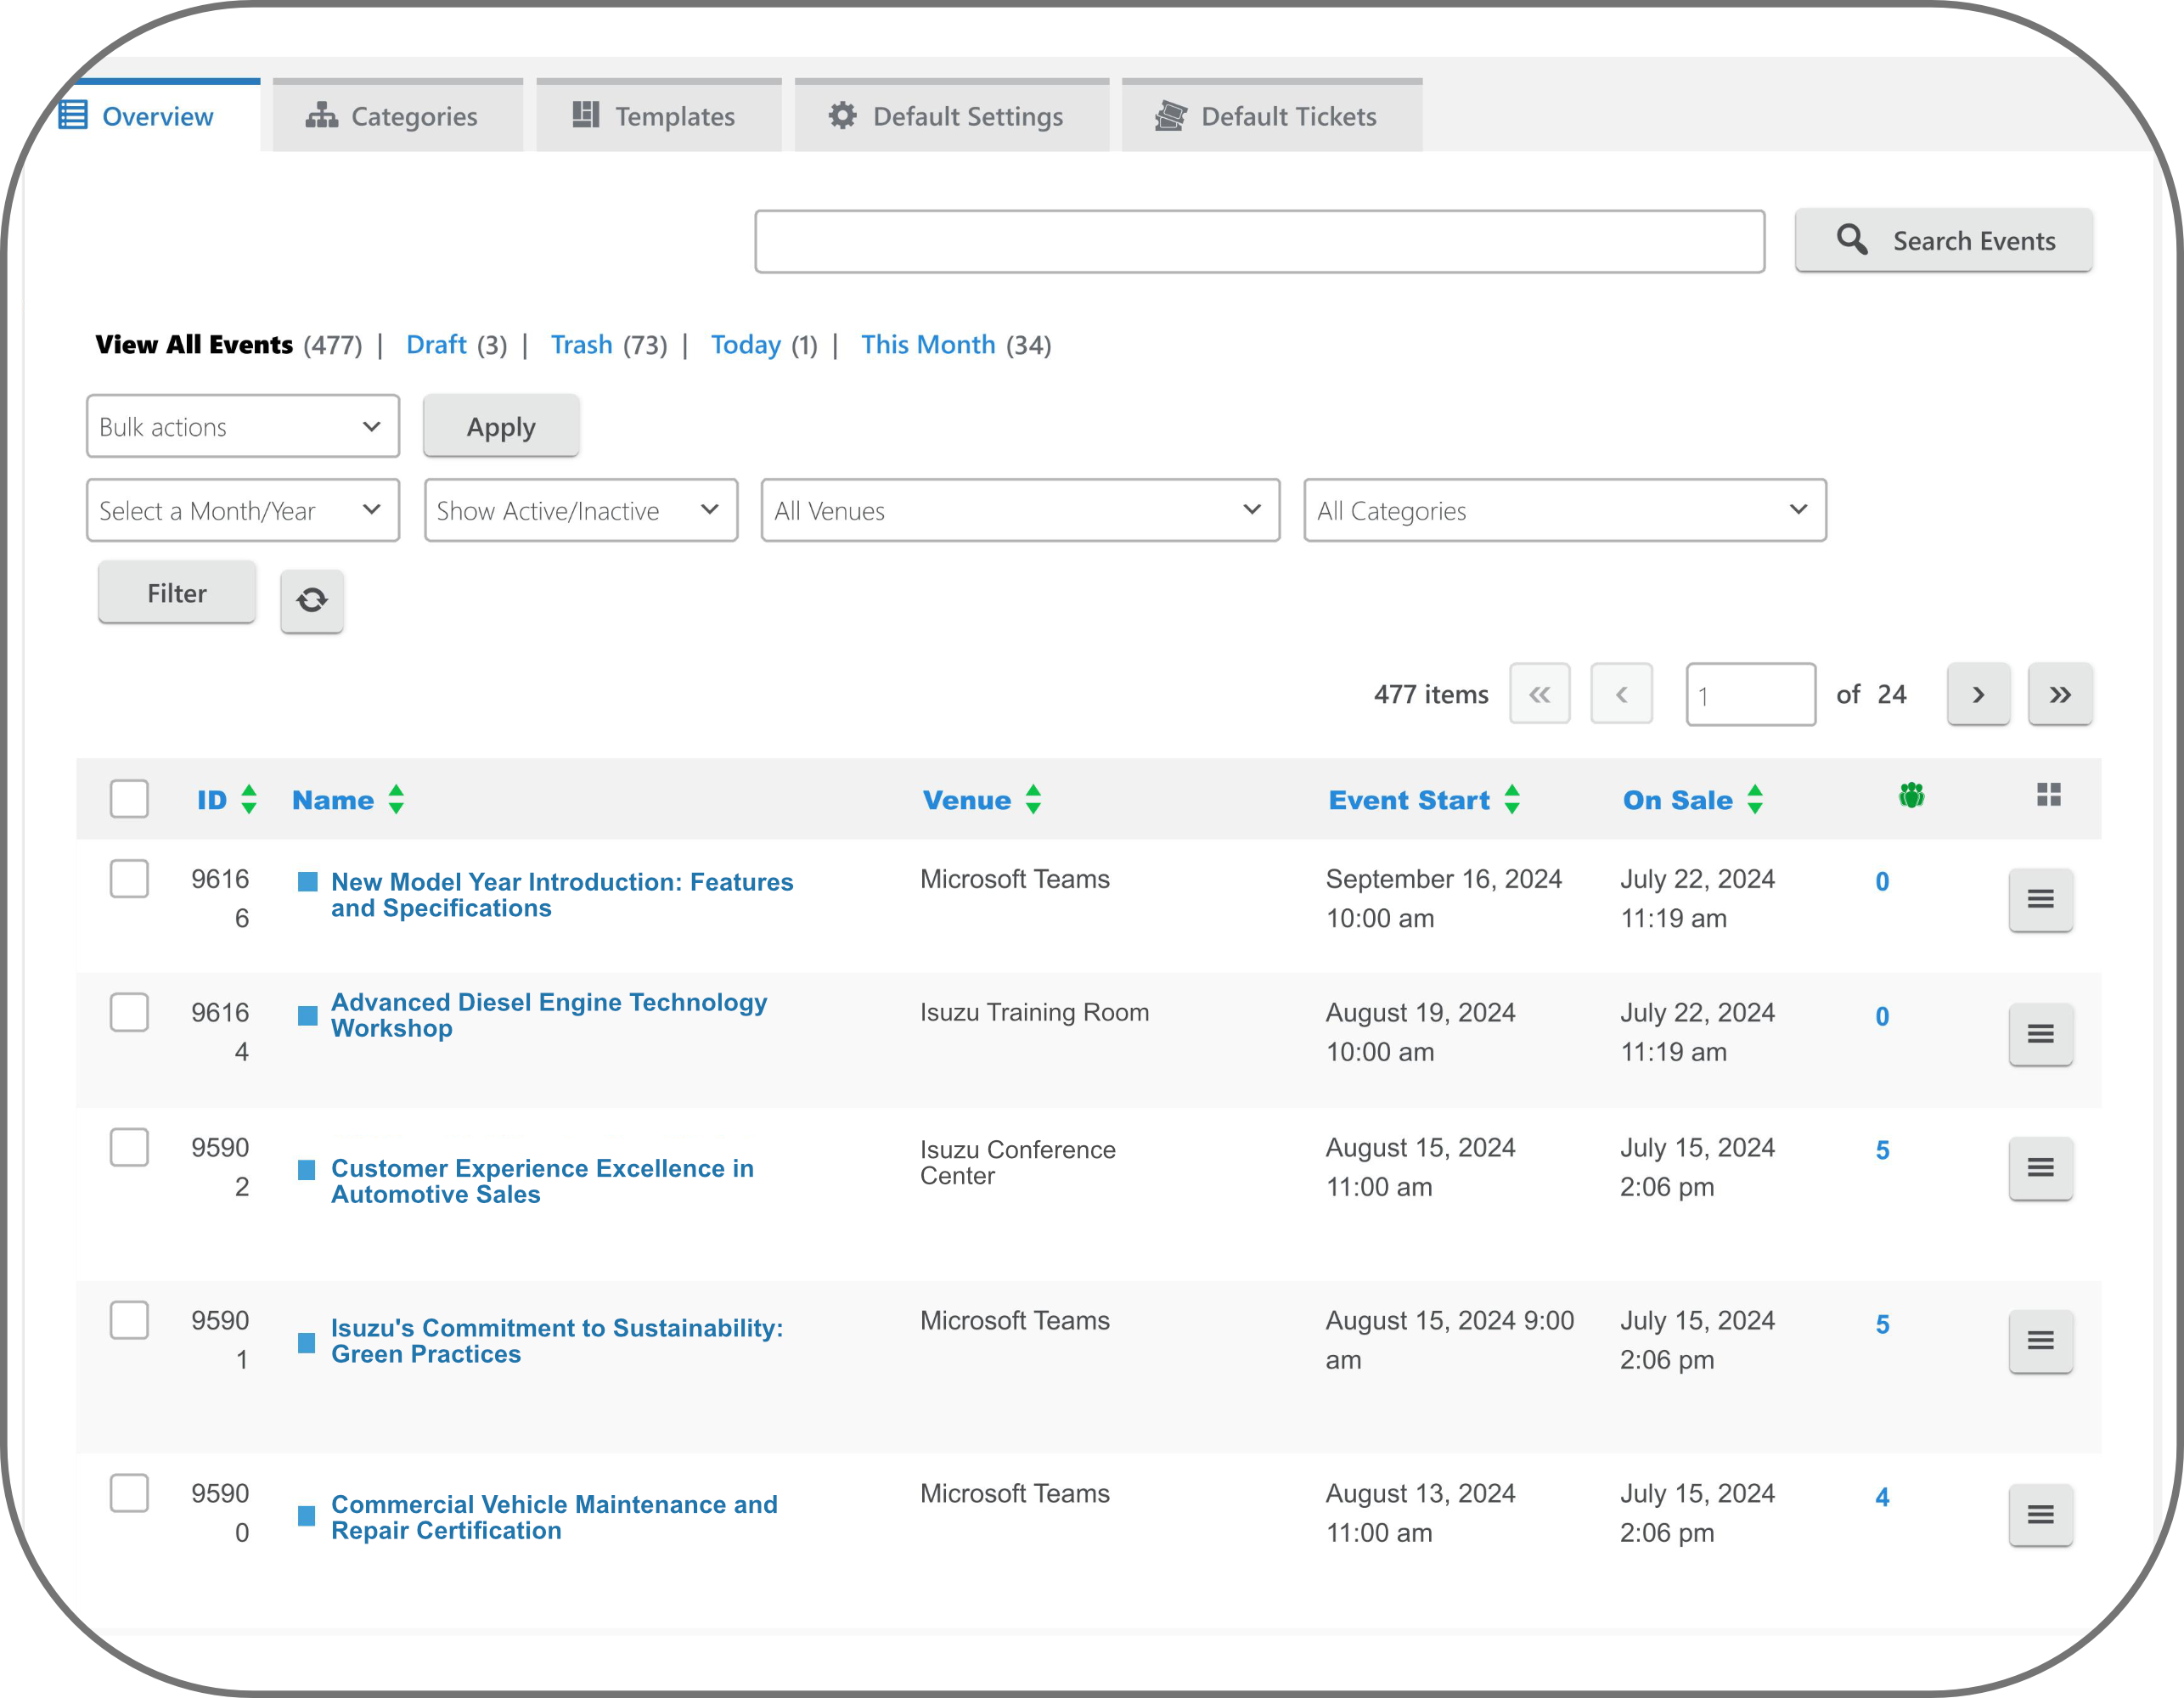
Task: Check the Customer Experience Excellence event checkbox
Action: pos(129,1147)
